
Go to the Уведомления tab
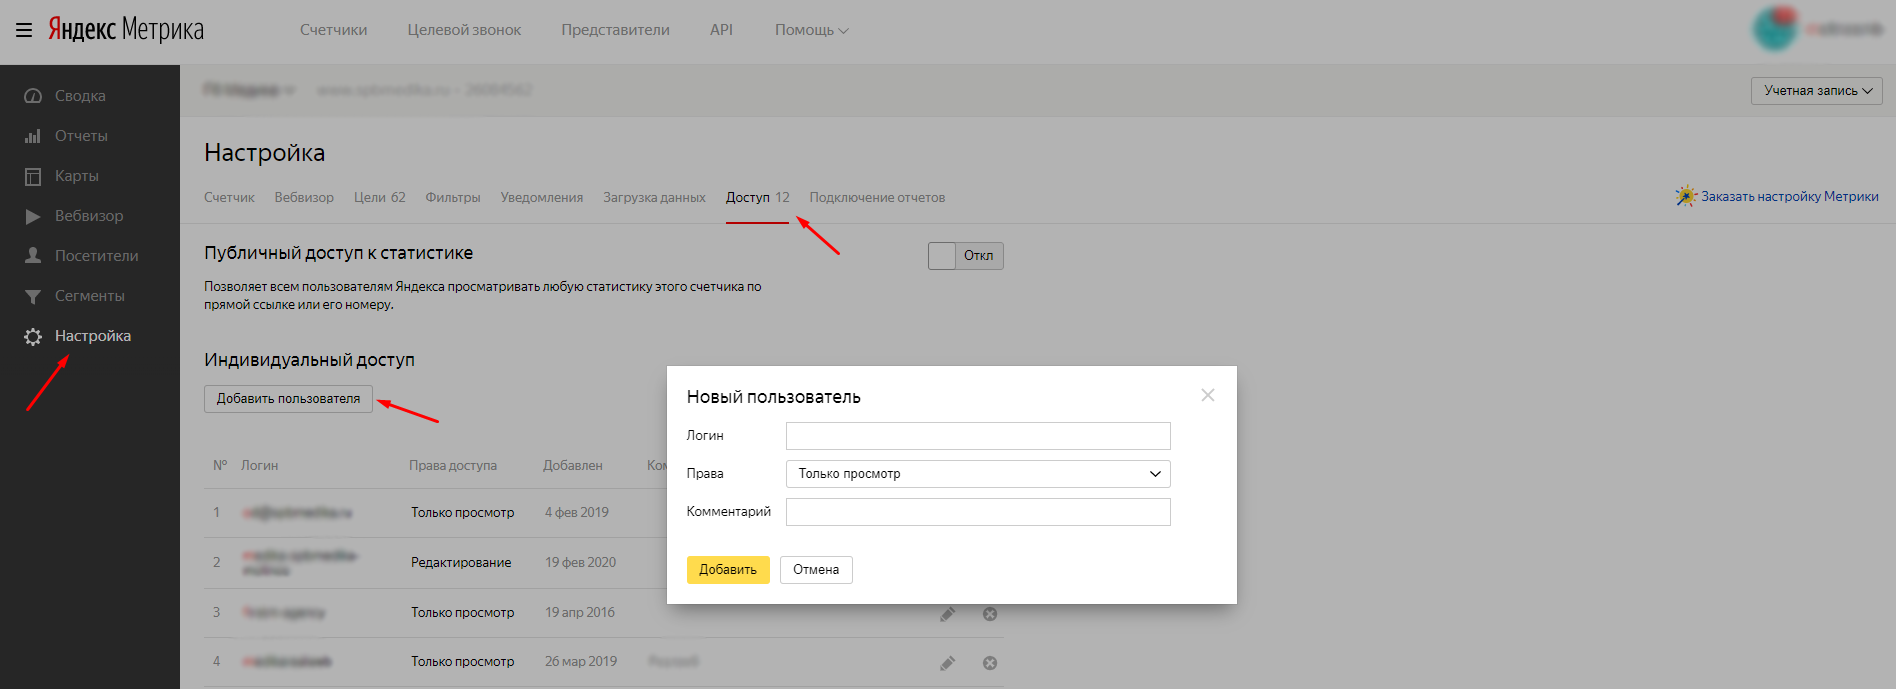542,198
